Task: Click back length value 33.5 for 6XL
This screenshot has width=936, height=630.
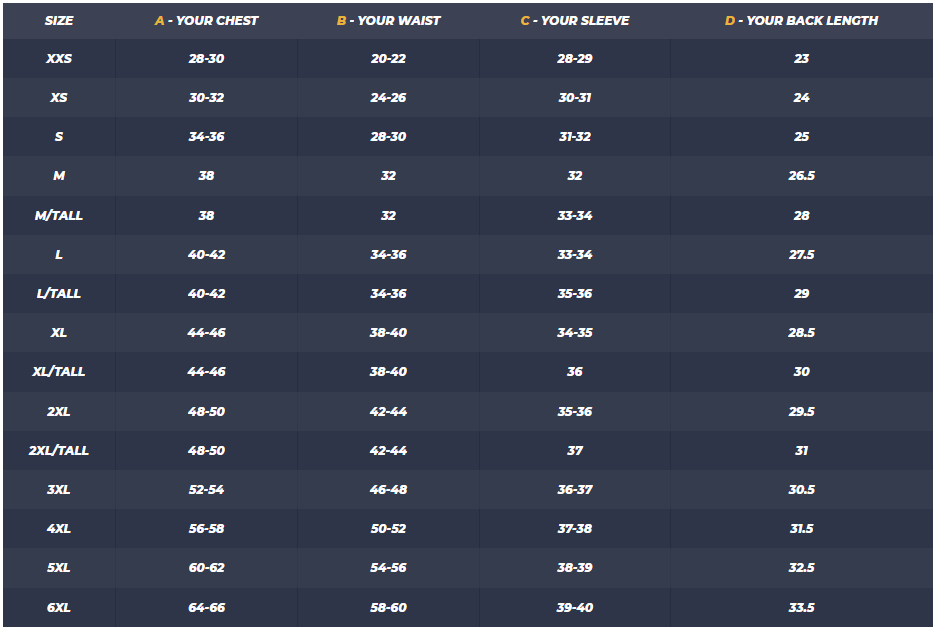Action: 801,608
